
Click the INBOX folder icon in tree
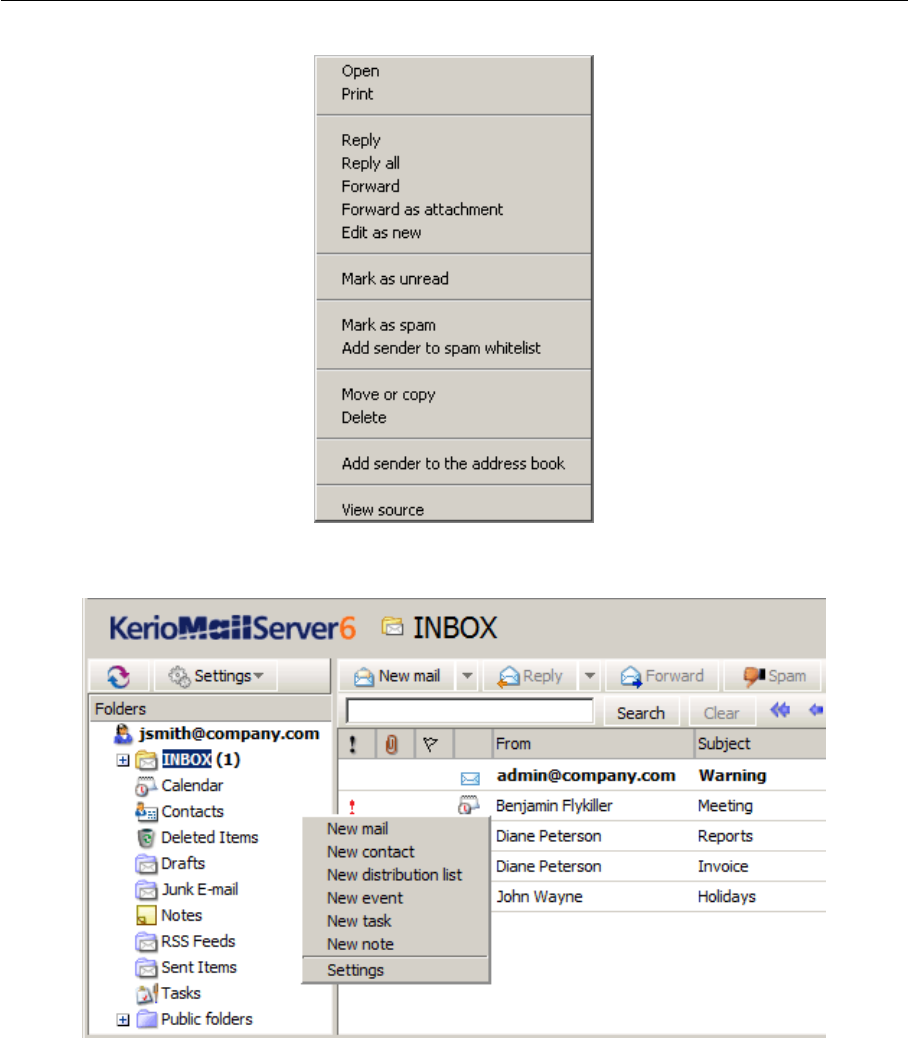(146, 760)
